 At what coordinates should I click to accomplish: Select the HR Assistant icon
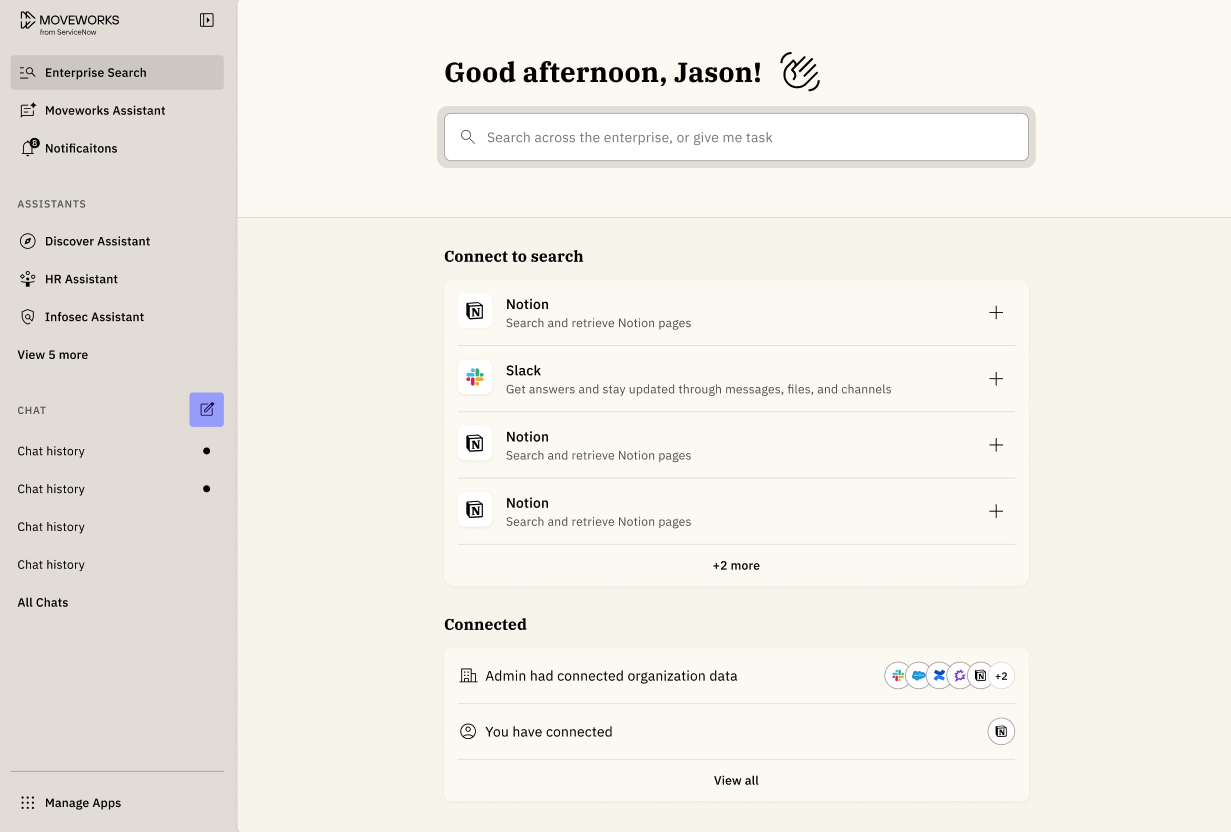click(x=28, y=279)
